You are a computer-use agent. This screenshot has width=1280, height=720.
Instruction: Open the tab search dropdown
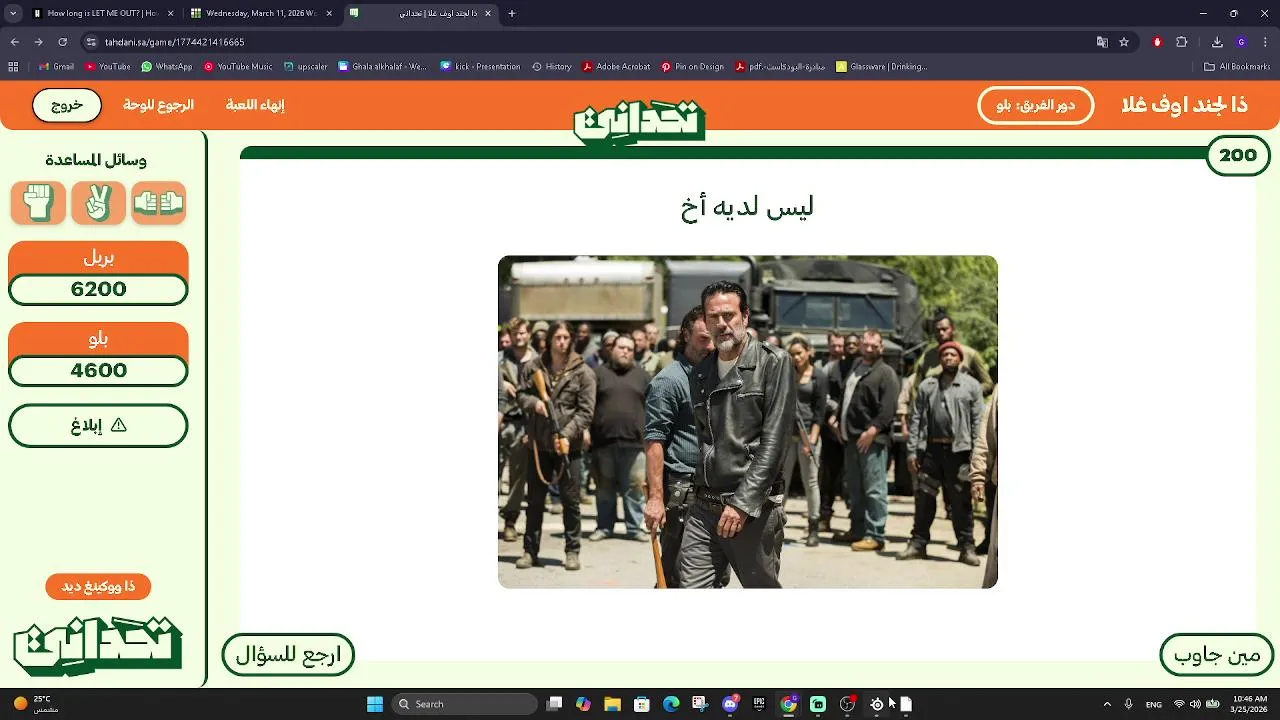pyautogui.click(x=13, y=13)
